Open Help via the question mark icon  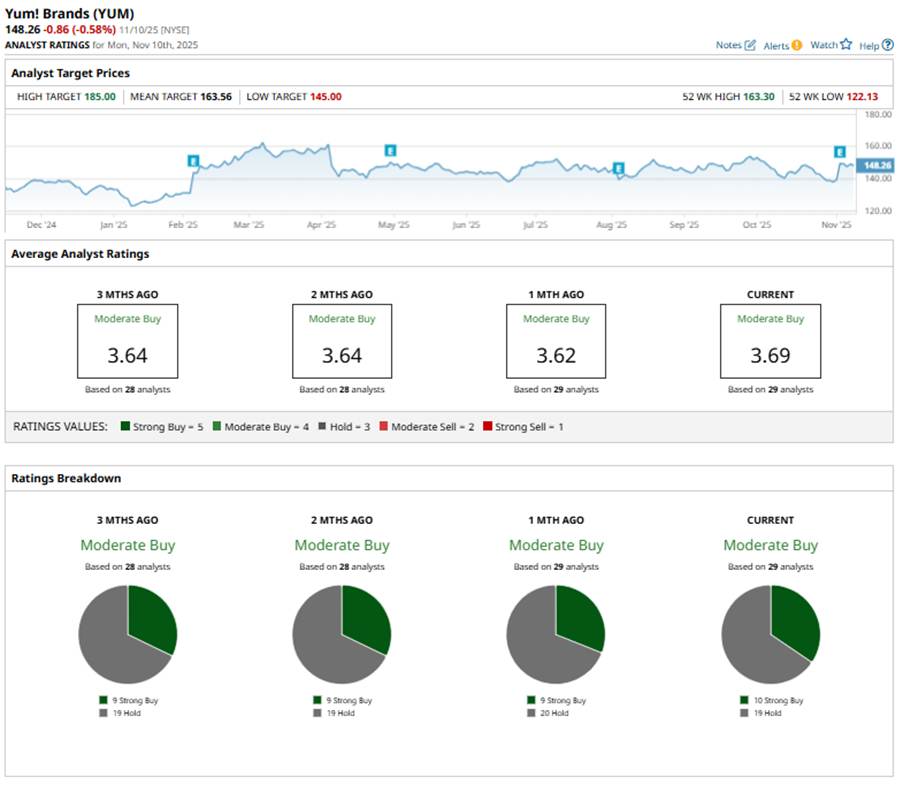(888, 45)
